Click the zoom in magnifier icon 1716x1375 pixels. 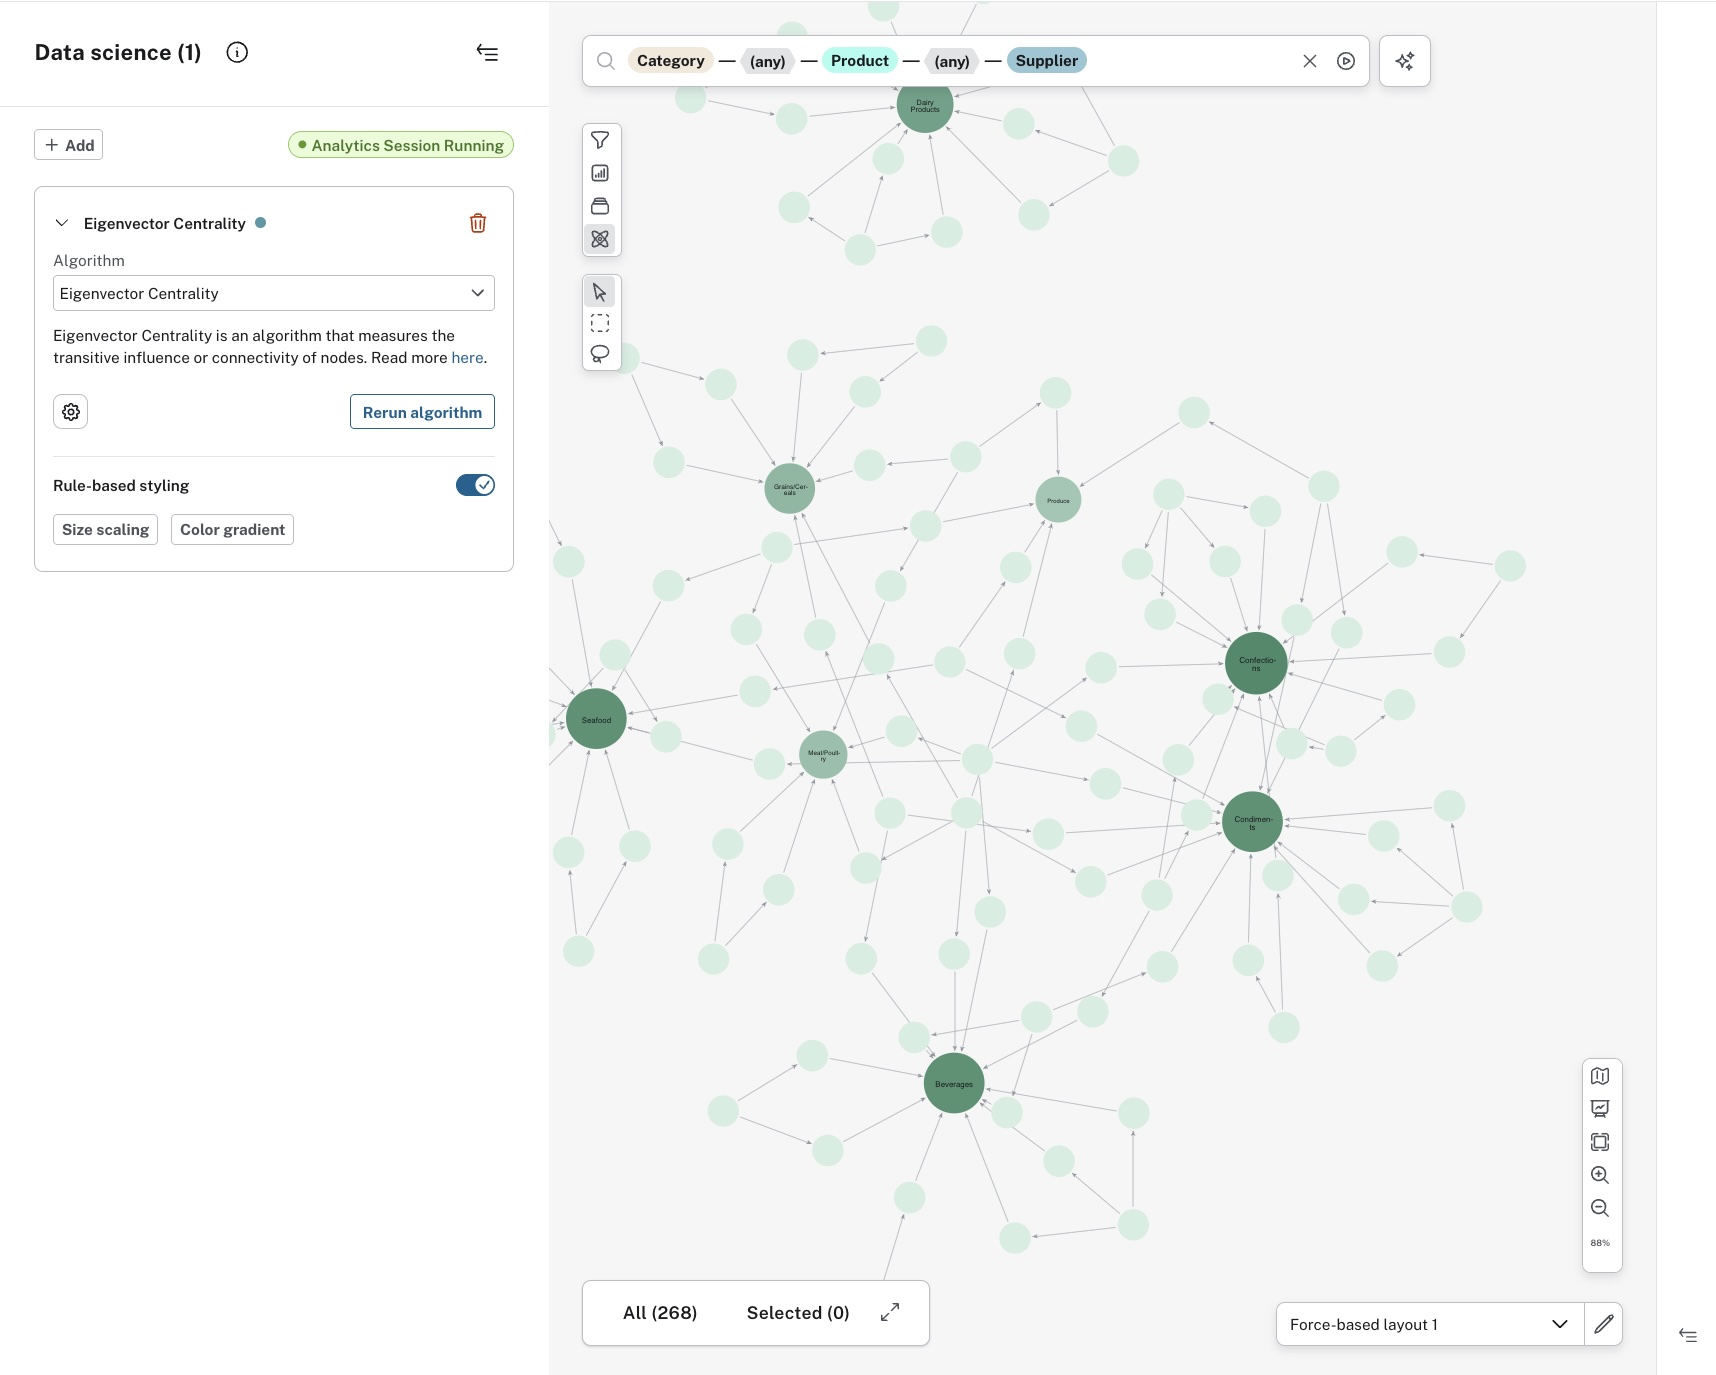[1600, 1175]
